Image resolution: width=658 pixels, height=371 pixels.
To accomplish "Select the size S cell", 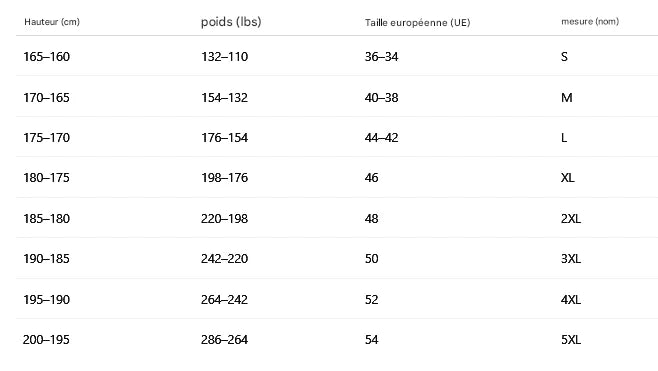I will coord(564,57).
